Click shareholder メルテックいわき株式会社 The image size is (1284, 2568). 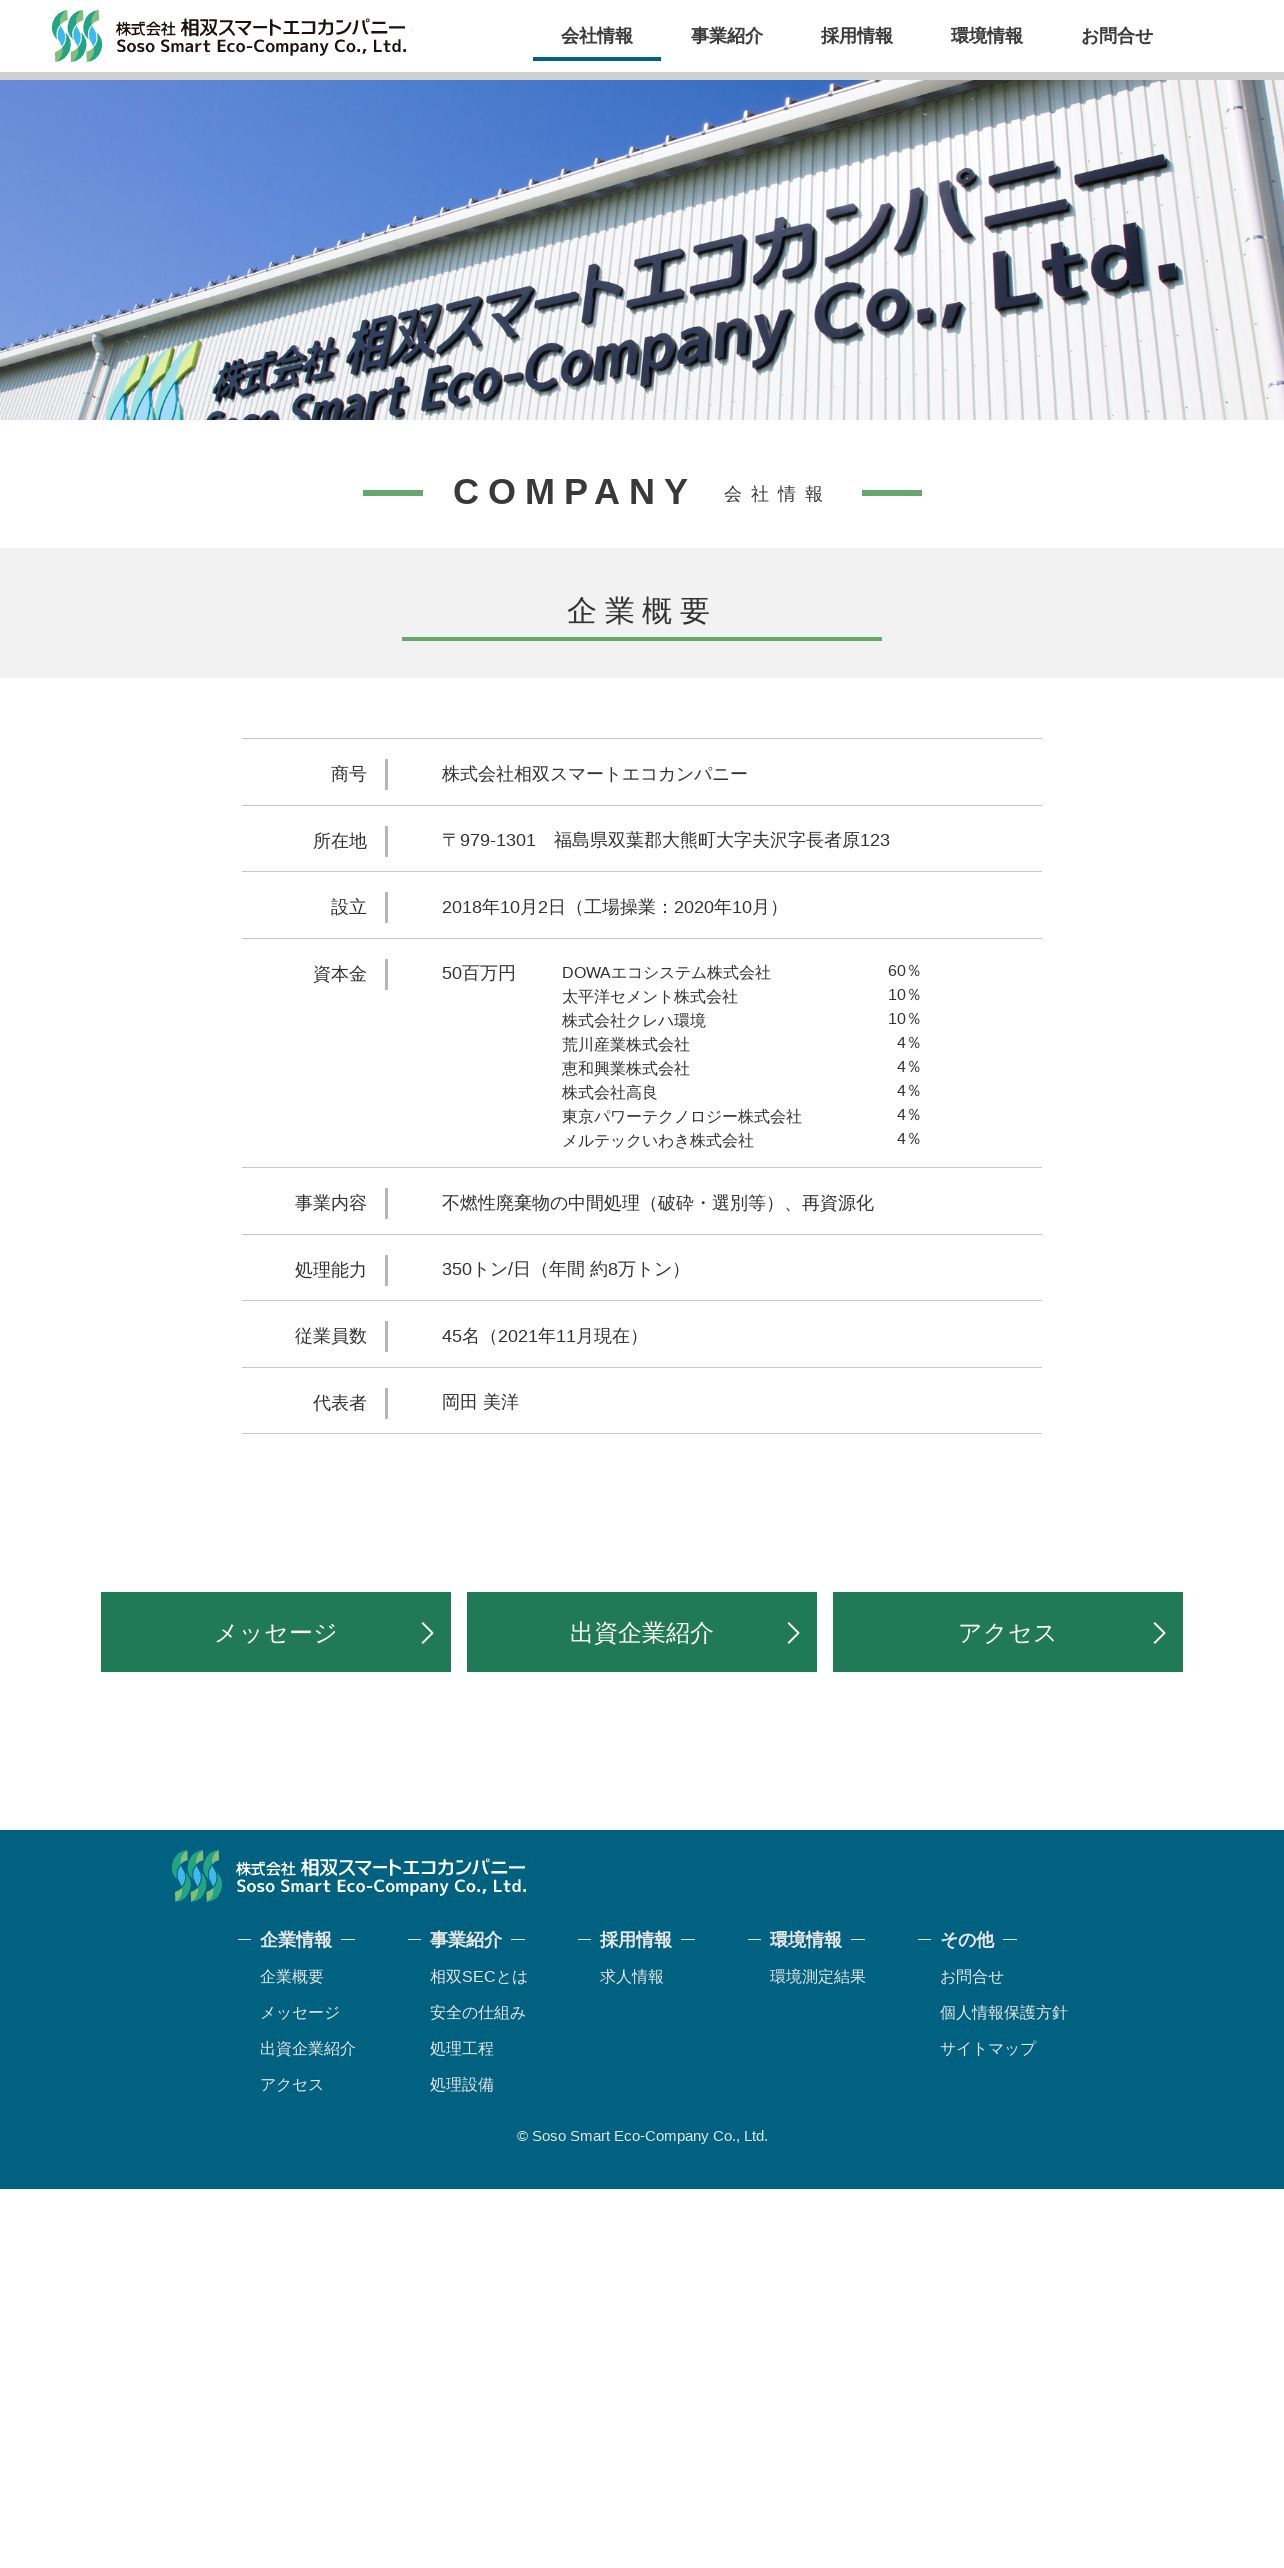658,1141
